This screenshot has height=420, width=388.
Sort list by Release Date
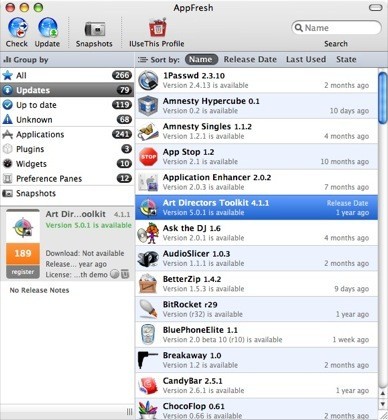click(250, 59)
